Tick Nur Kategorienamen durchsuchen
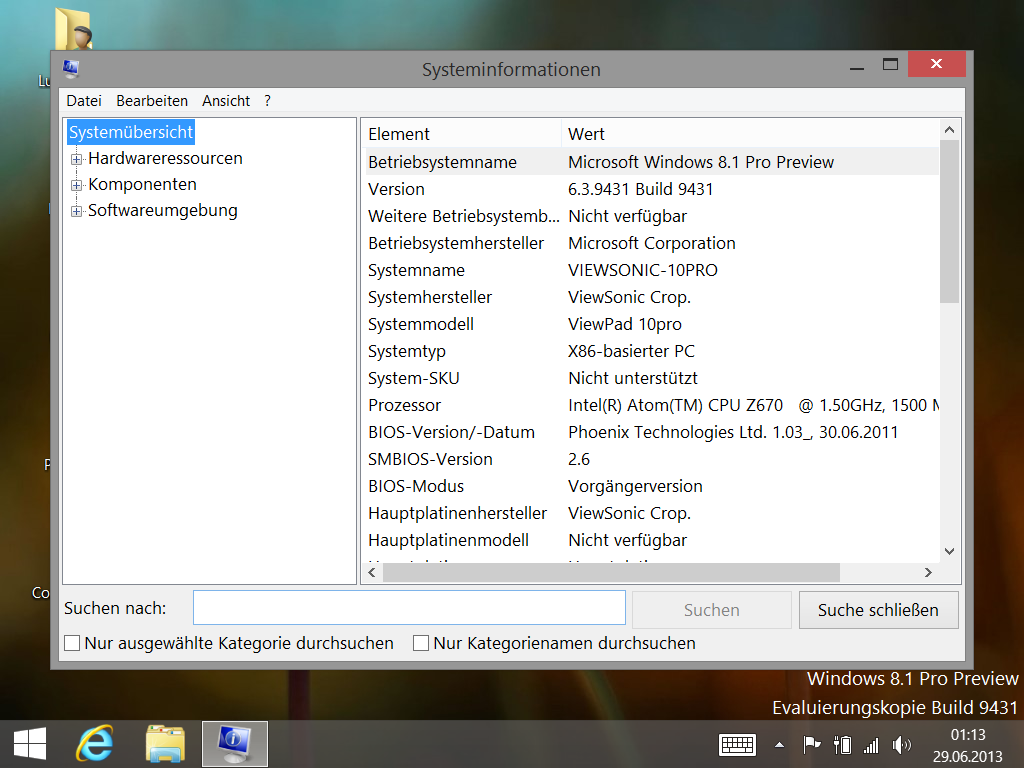The image size is (1024, 768). pos(421,643)
